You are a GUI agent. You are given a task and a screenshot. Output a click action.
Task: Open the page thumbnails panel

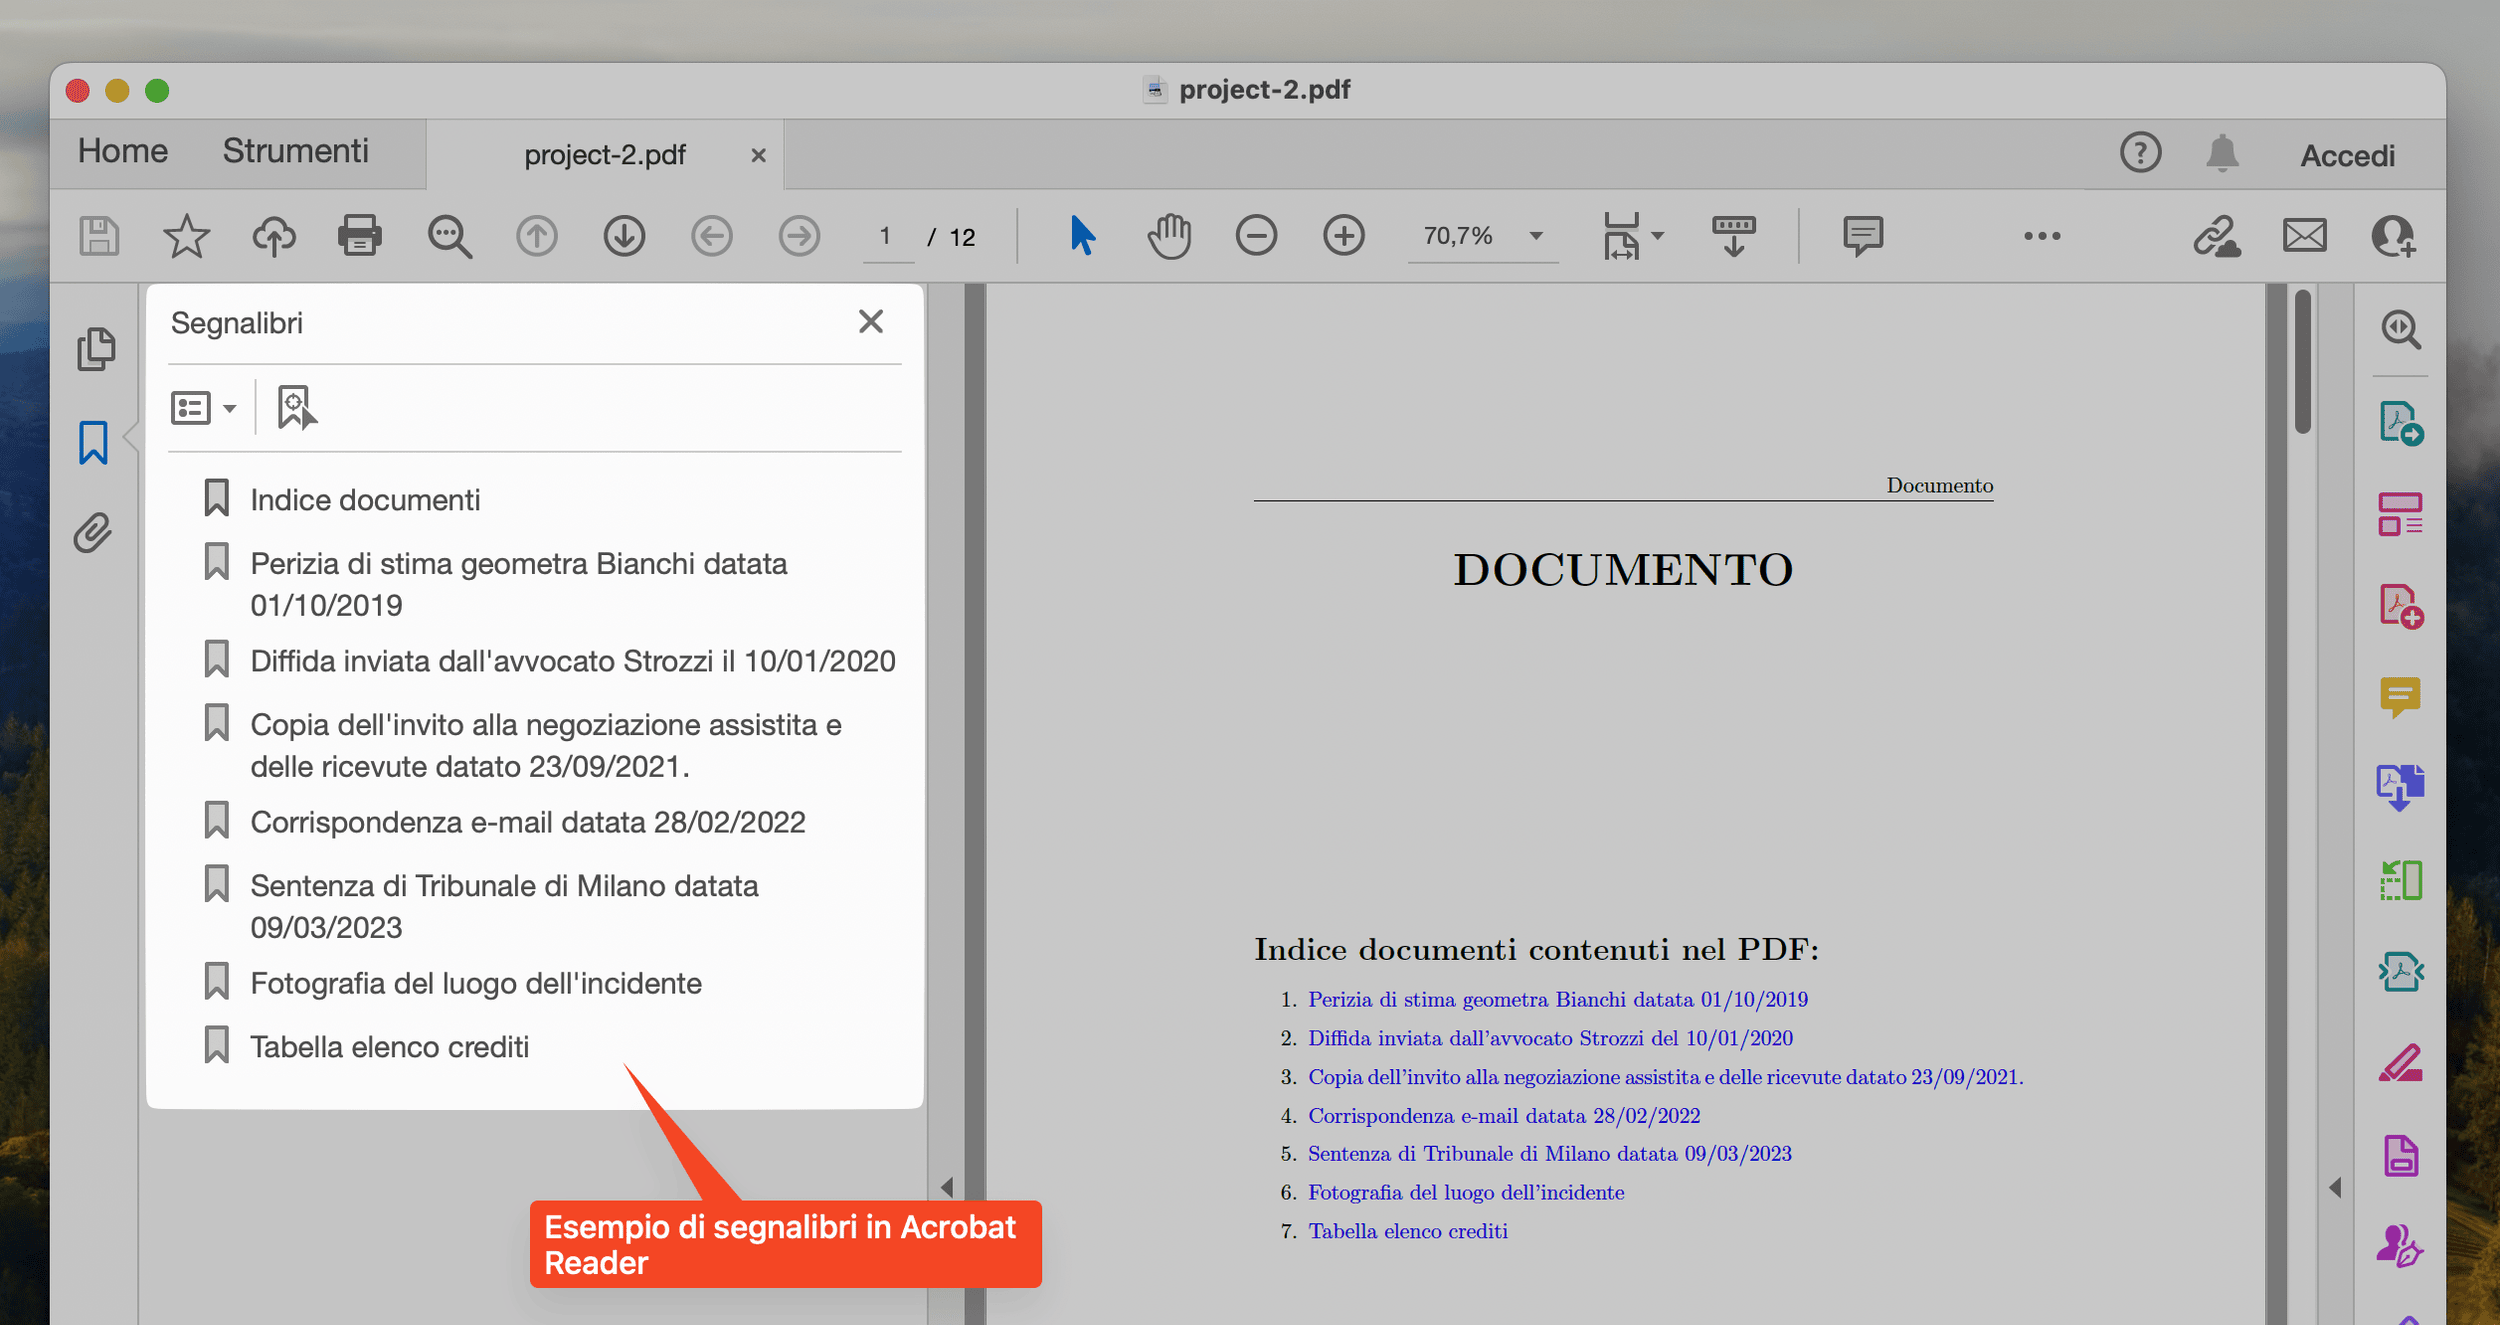pyautogui.click(x=96, y=349)
